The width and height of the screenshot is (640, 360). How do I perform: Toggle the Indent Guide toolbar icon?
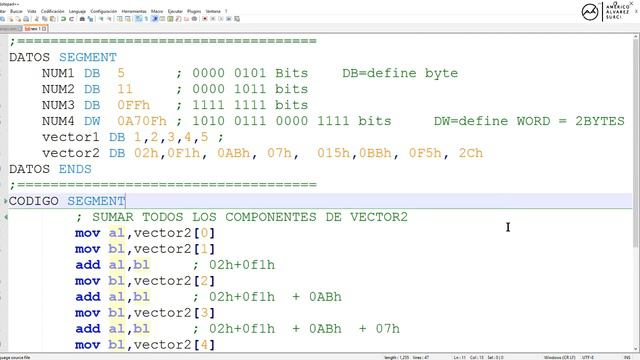[x=155, y=19]
